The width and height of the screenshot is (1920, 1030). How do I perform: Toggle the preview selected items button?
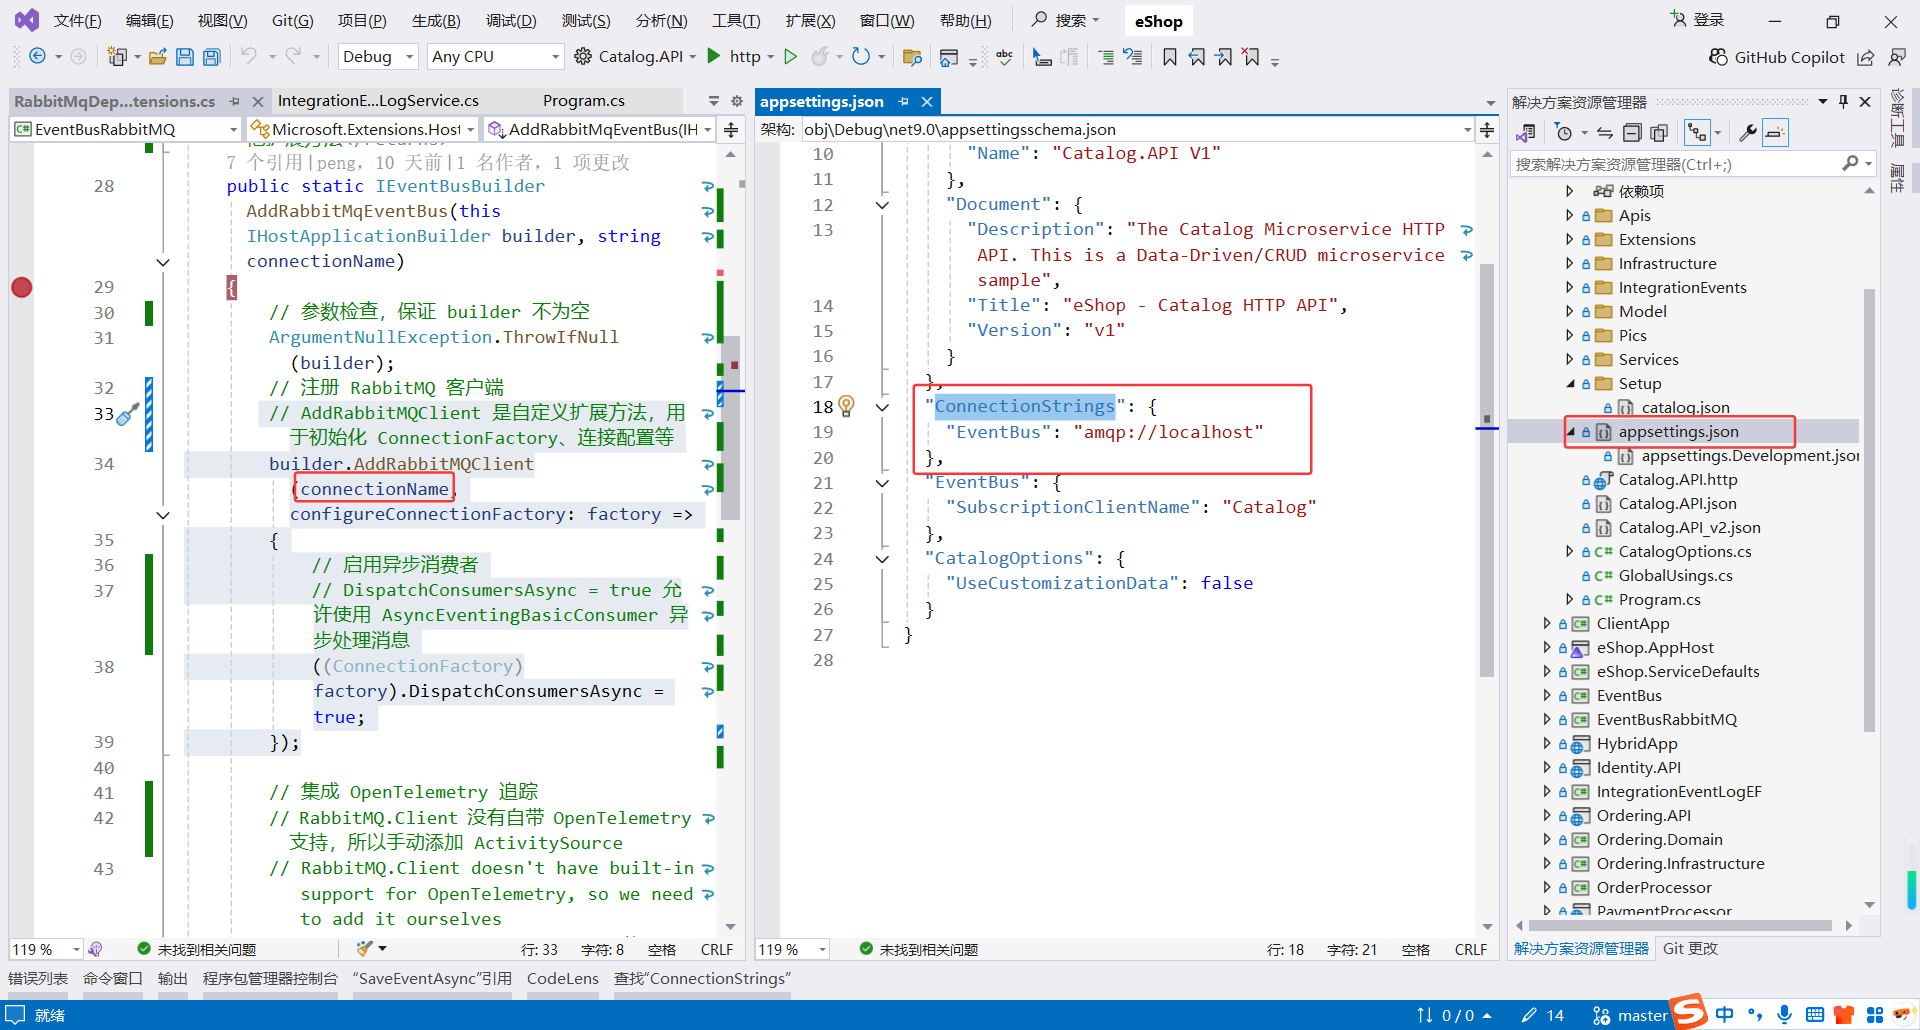(x=1775, y=133)
